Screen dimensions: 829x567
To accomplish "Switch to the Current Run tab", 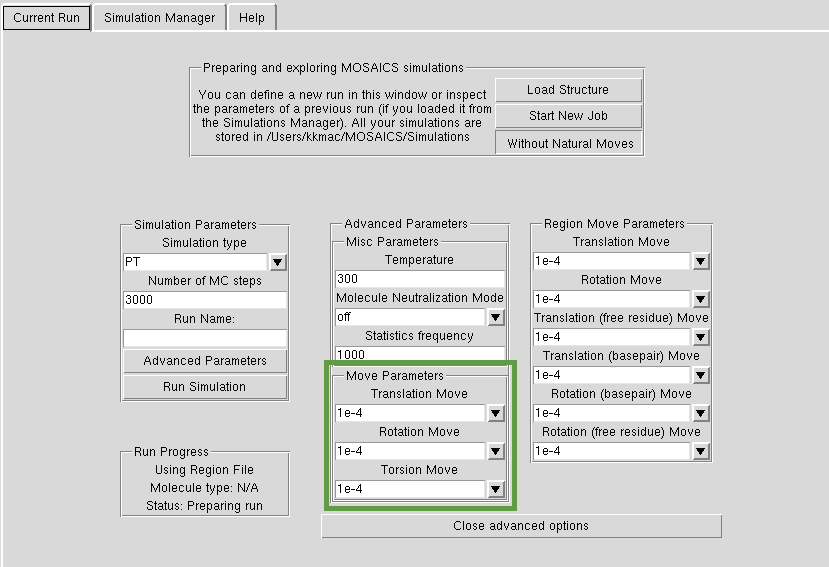I will [x=47, y=17].
